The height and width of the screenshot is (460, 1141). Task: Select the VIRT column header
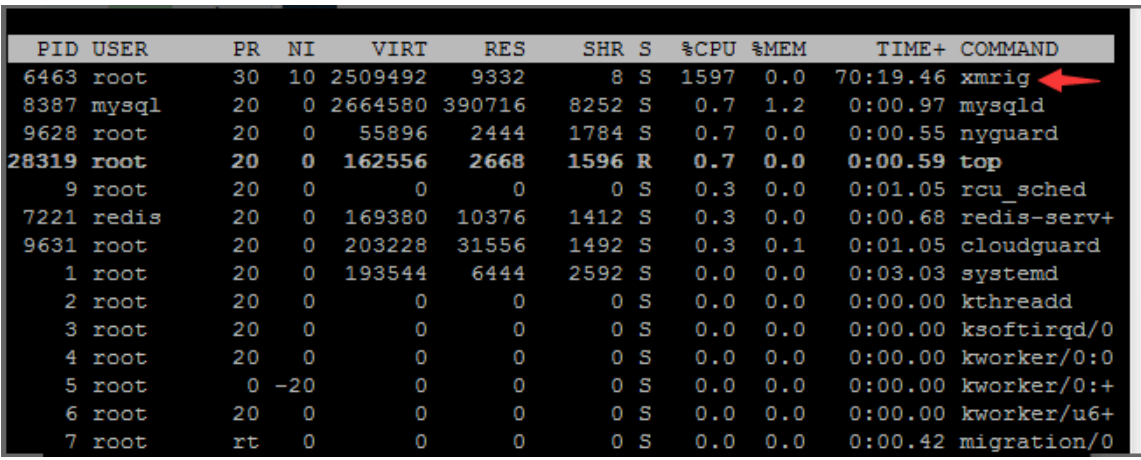pyautogui.click(x=398, y=49)
